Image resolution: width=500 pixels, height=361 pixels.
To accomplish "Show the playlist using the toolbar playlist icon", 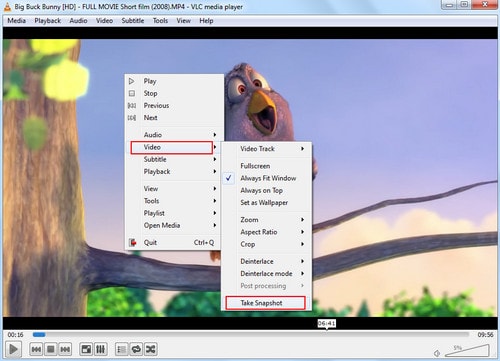I will pyautogui.click(x=122, y=349).
